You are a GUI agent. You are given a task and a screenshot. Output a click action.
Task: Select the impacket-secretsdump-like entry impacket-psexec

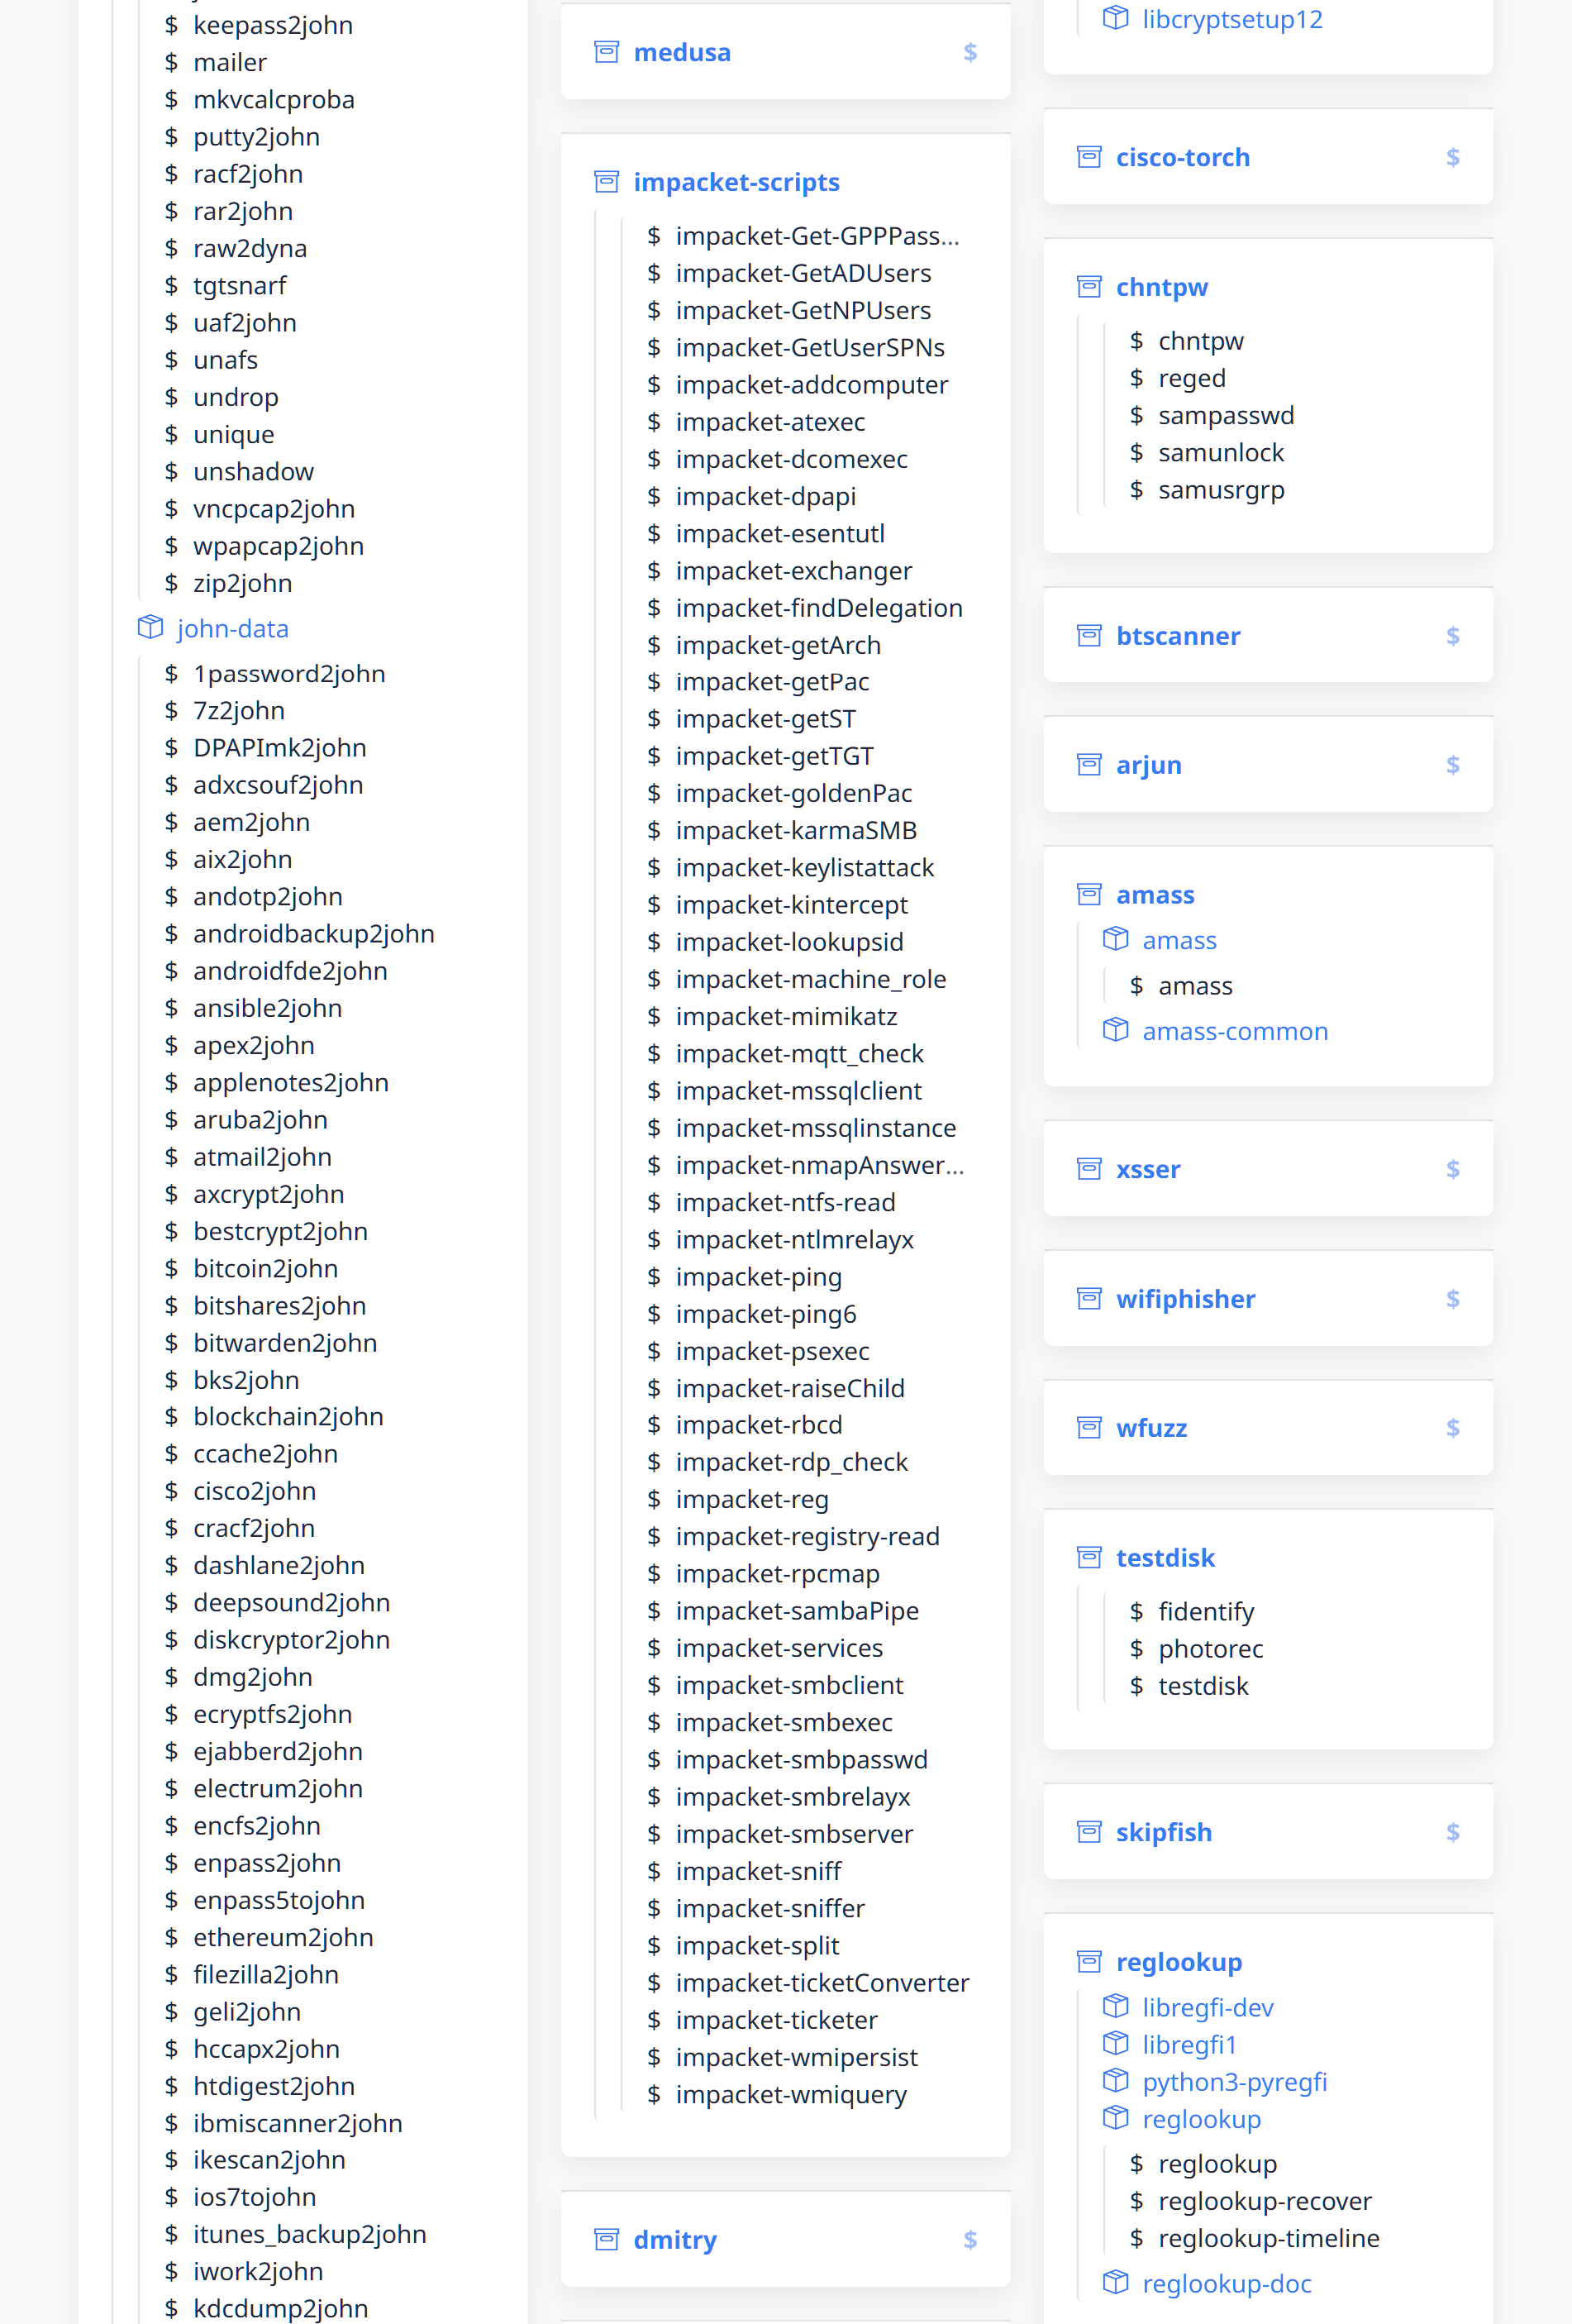[x=772, y=1351]
